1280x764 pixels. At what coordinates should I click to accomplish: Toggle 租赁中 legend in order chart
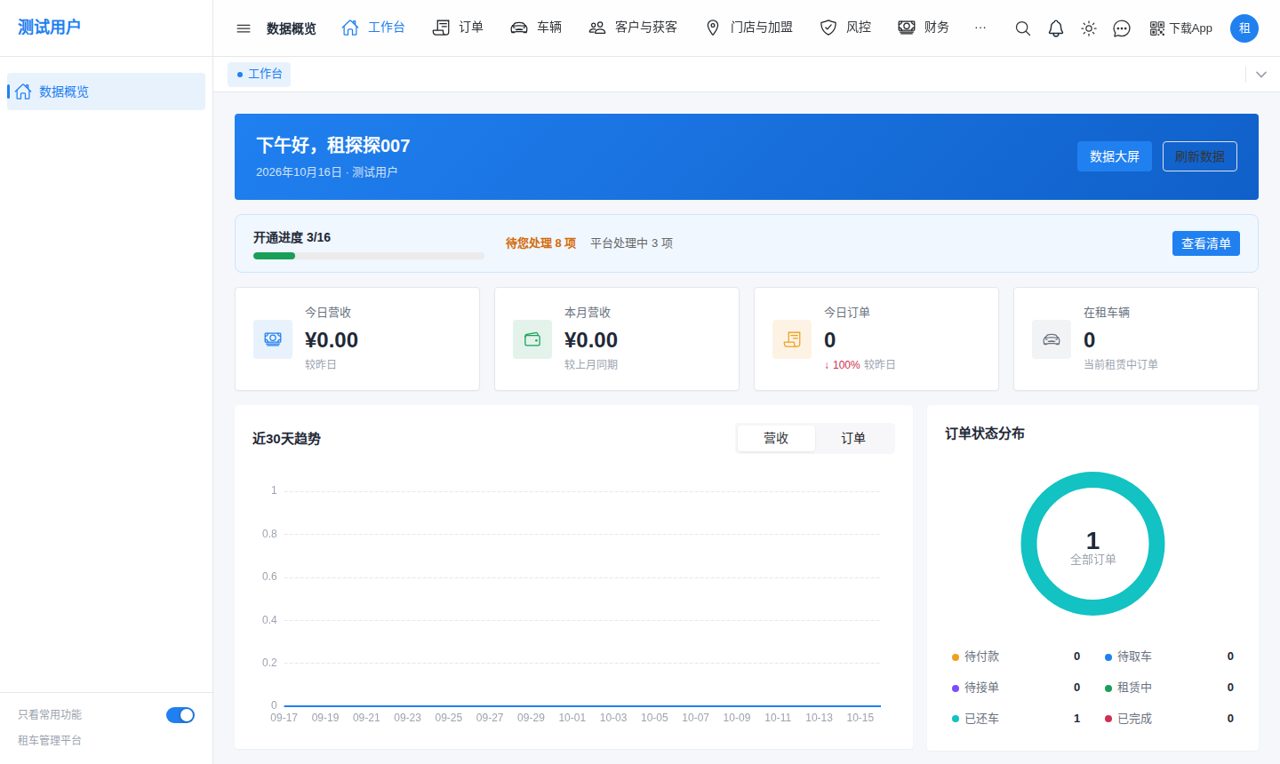click(1128, 688)
